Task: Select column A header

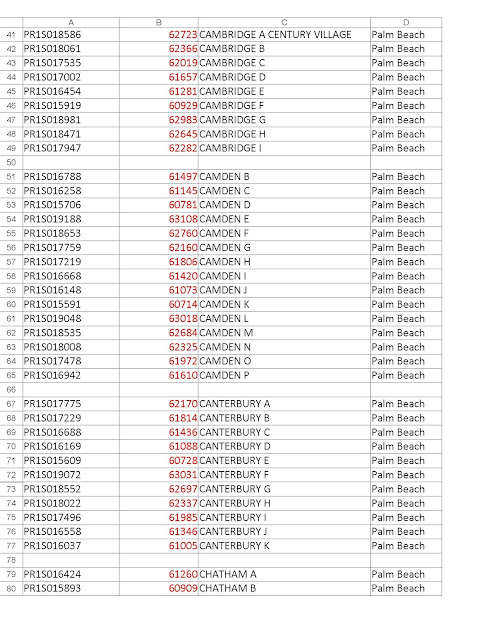Action: pos(71,22)
